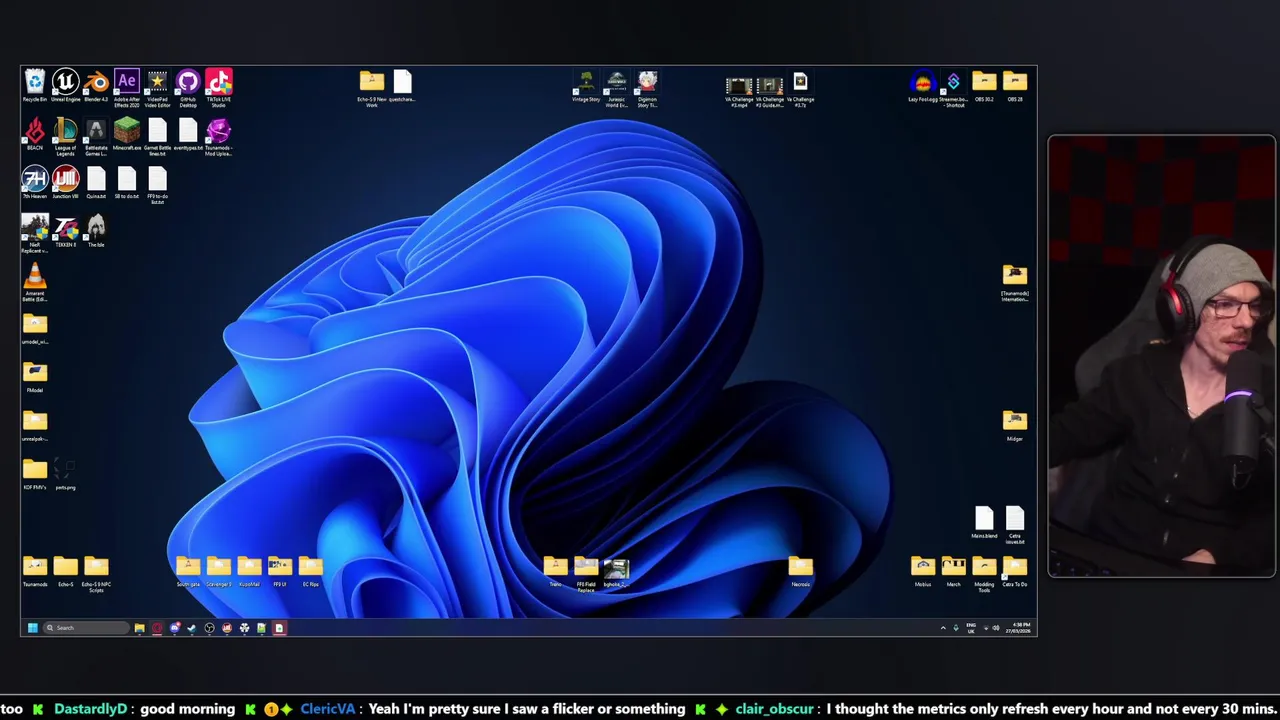
Task: Select the Echo-S 9 New Work folder
Action: point(372,88)
